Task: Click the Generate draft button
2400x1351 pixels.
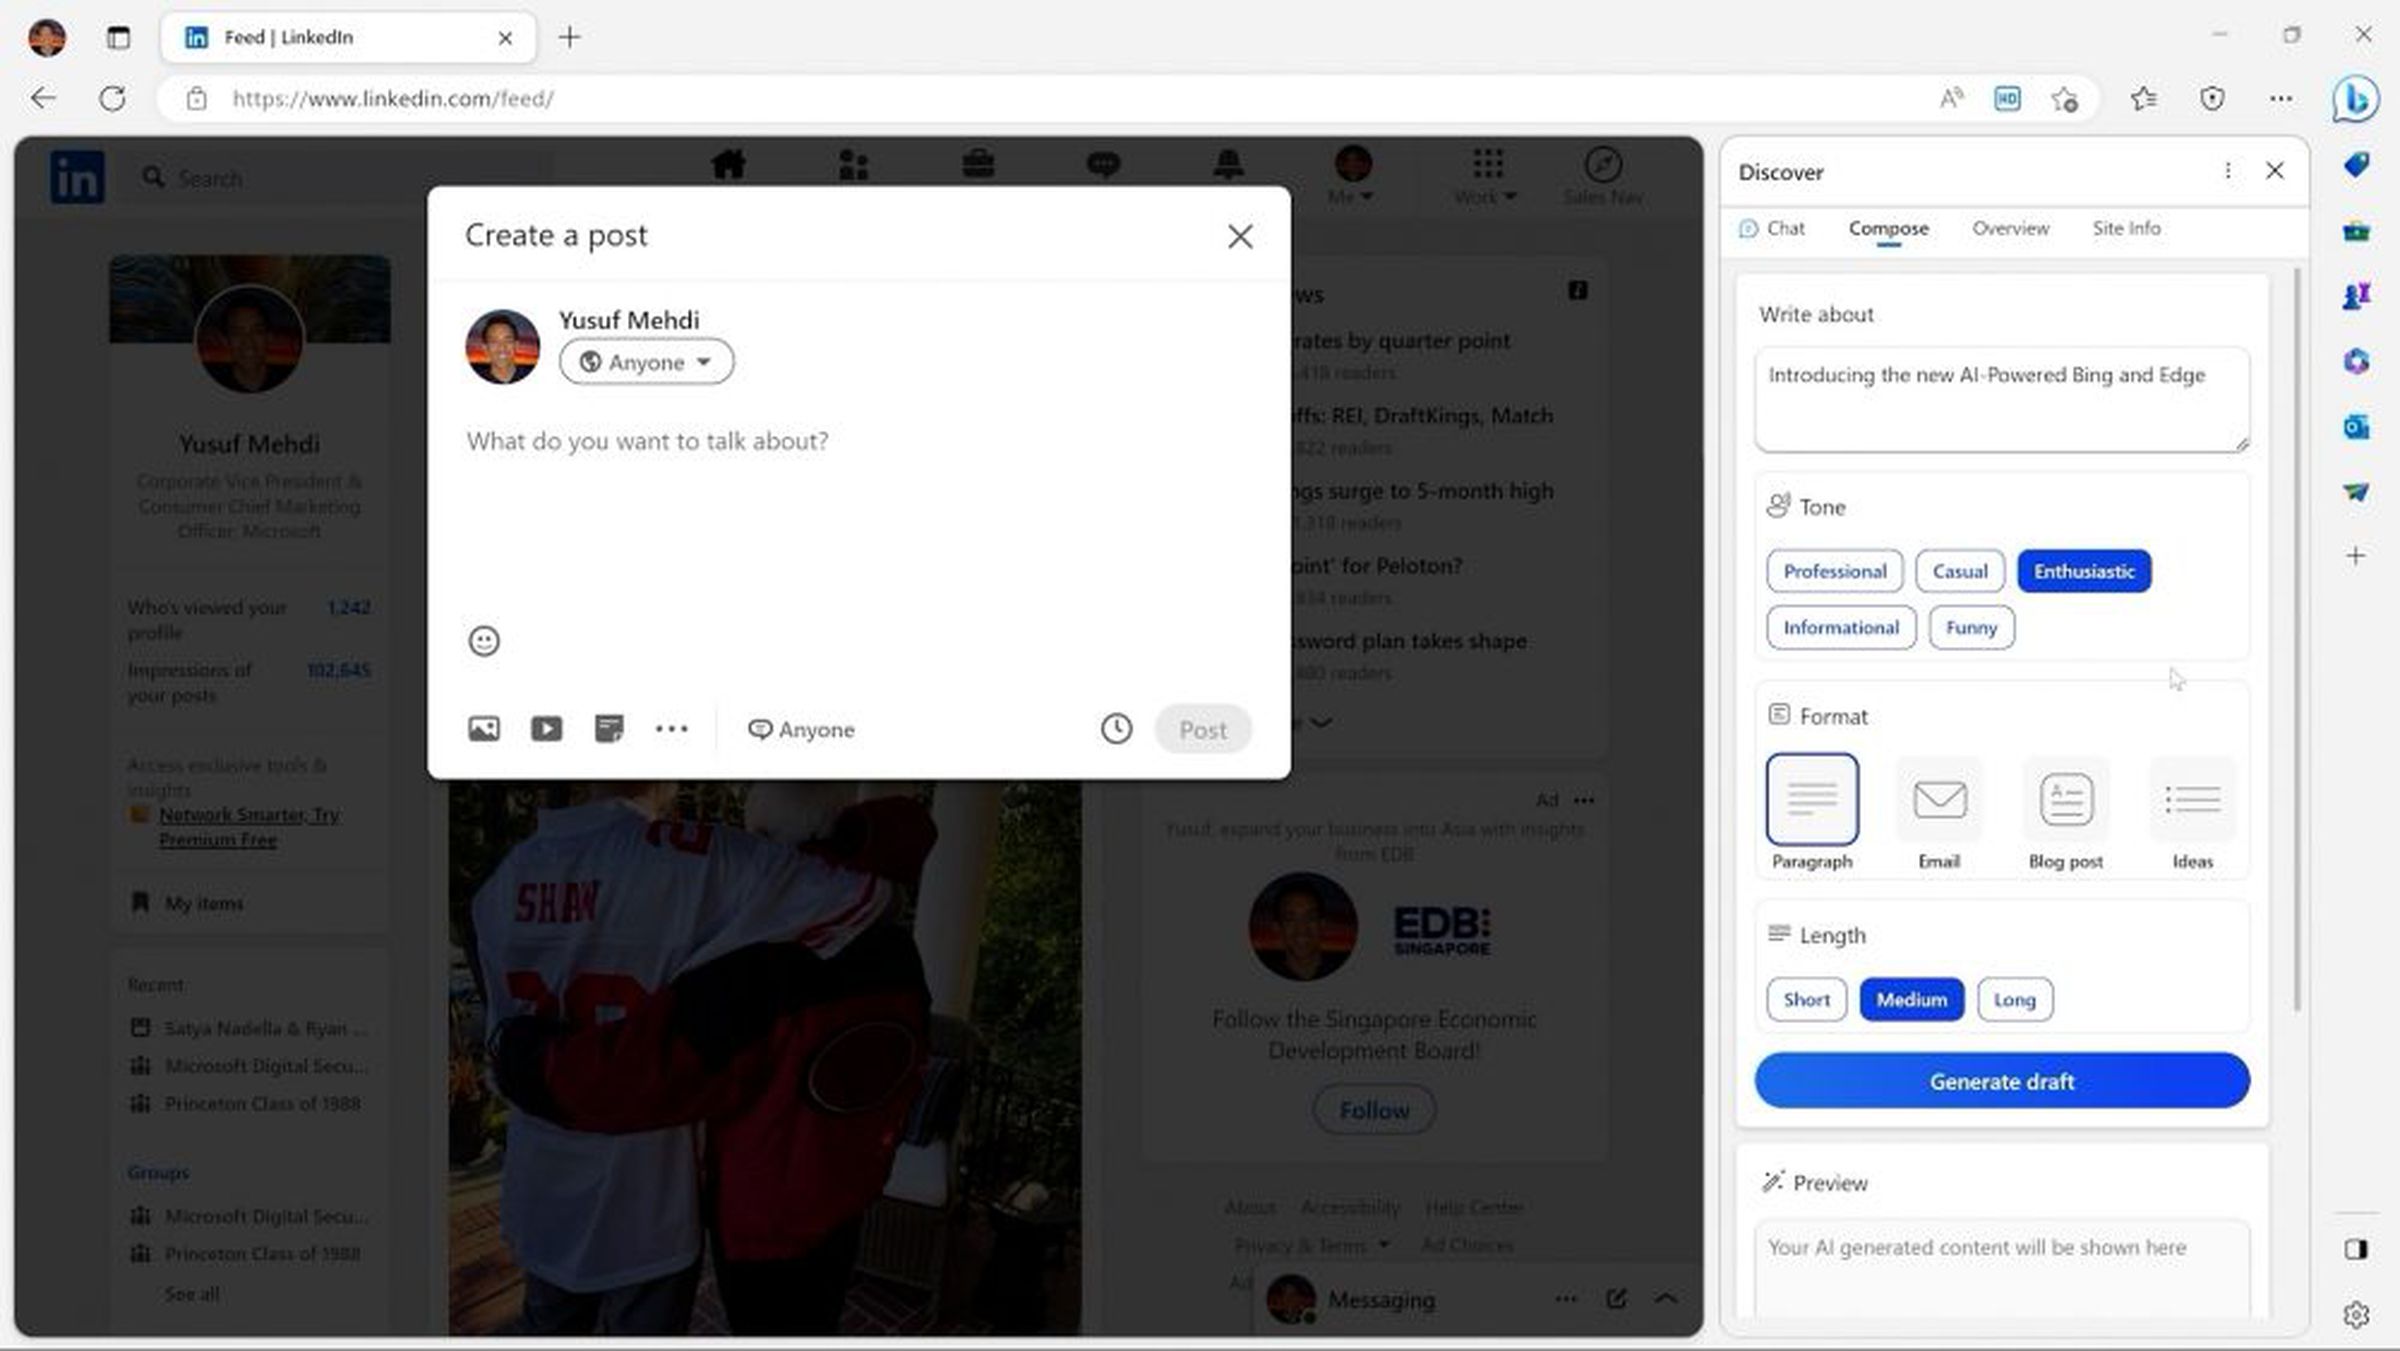Action: pyautogui.click(x=2003, y=1081)
